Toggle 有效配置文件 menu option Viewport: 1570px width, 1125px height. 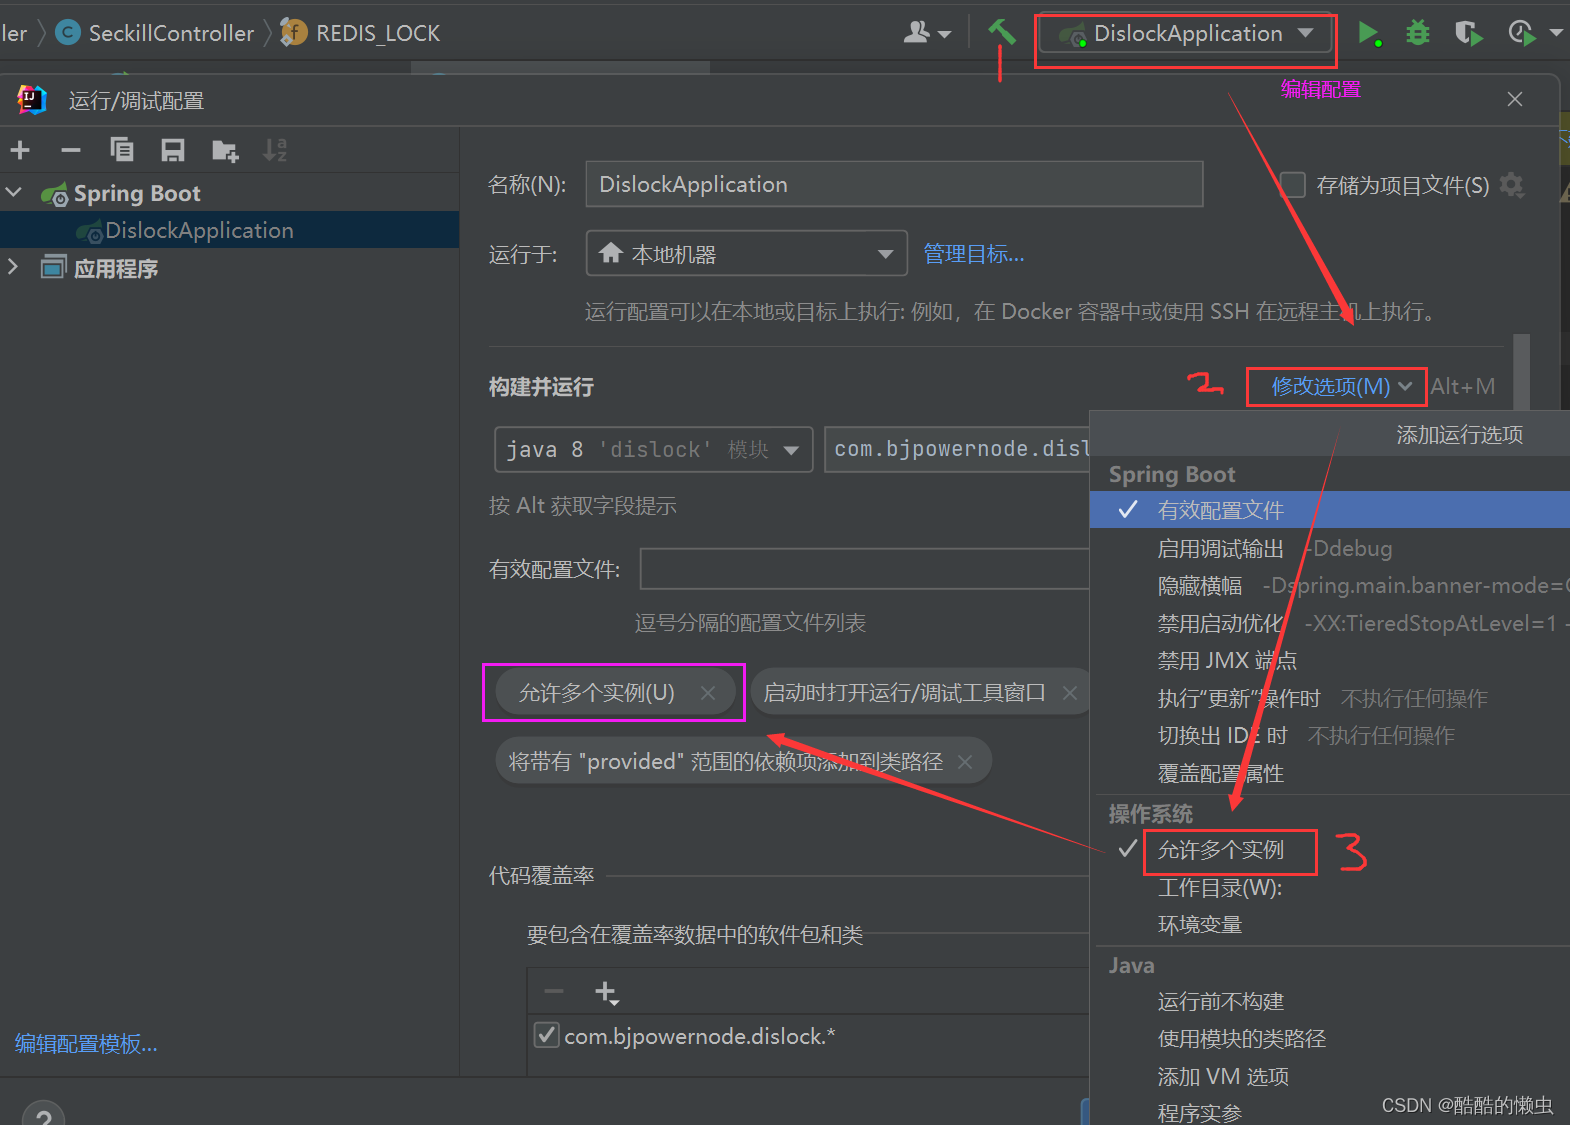click(x=1329, y=510)
